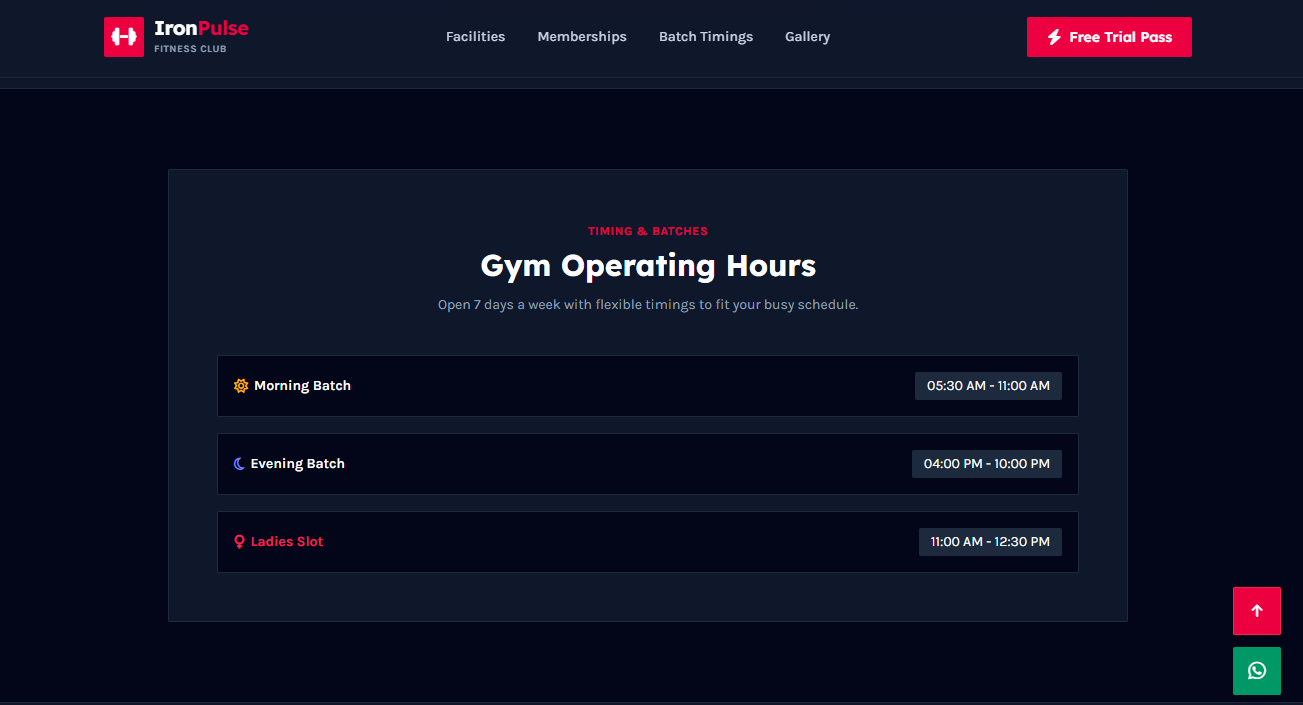
Task: Click the female symbol icon beside Ladies Slot
Action: [x=239, y=542]
